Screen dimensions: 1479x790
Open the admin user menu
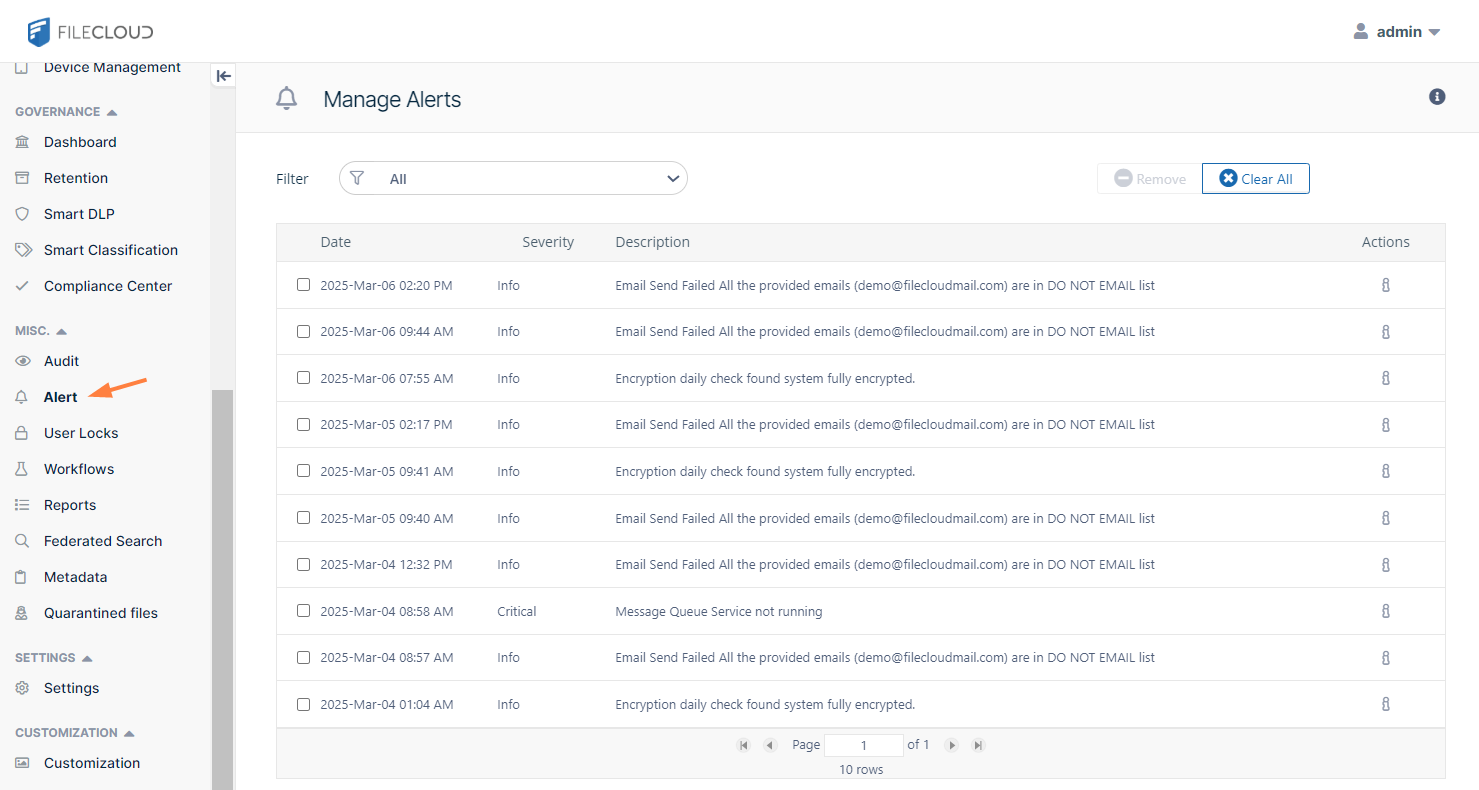1397,32
